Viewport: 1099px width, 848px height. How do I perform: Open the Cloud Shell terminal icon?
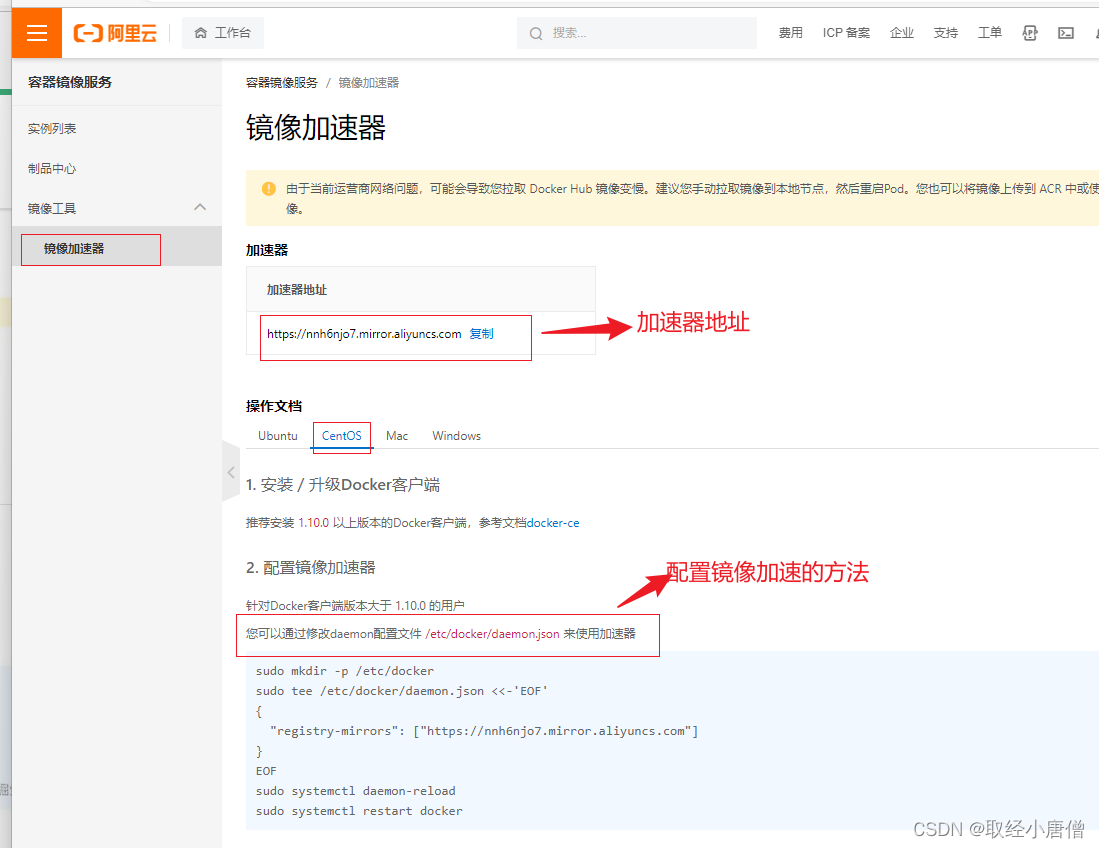[1065, 33]
